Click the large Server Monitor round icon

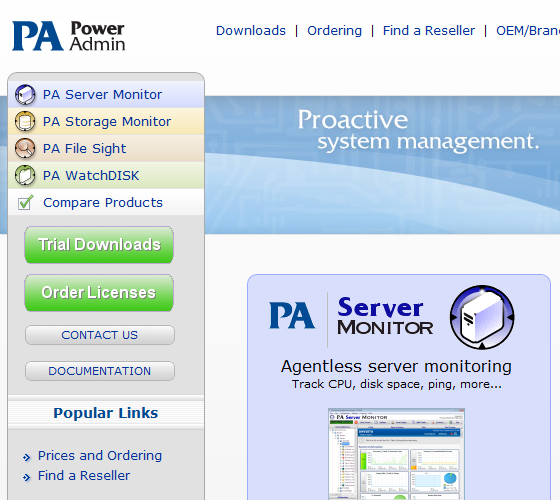coord(482,317)
